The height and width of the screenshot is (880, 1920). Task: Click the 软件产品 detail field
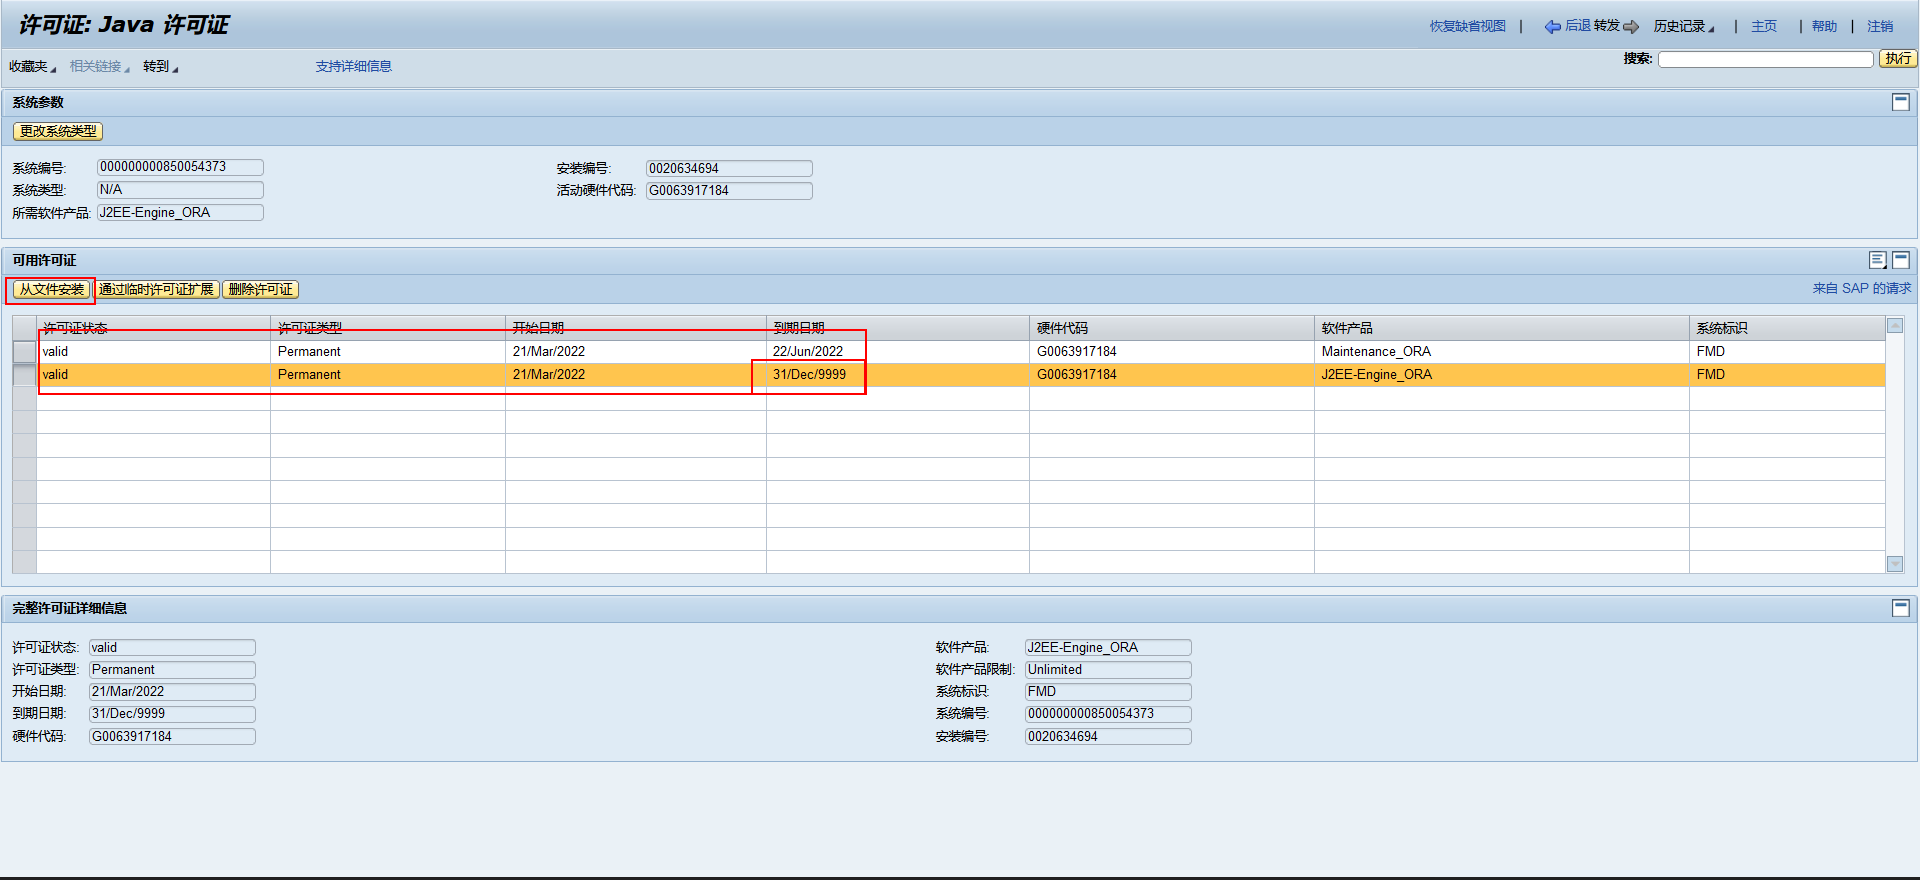[x=1108, y=647]
